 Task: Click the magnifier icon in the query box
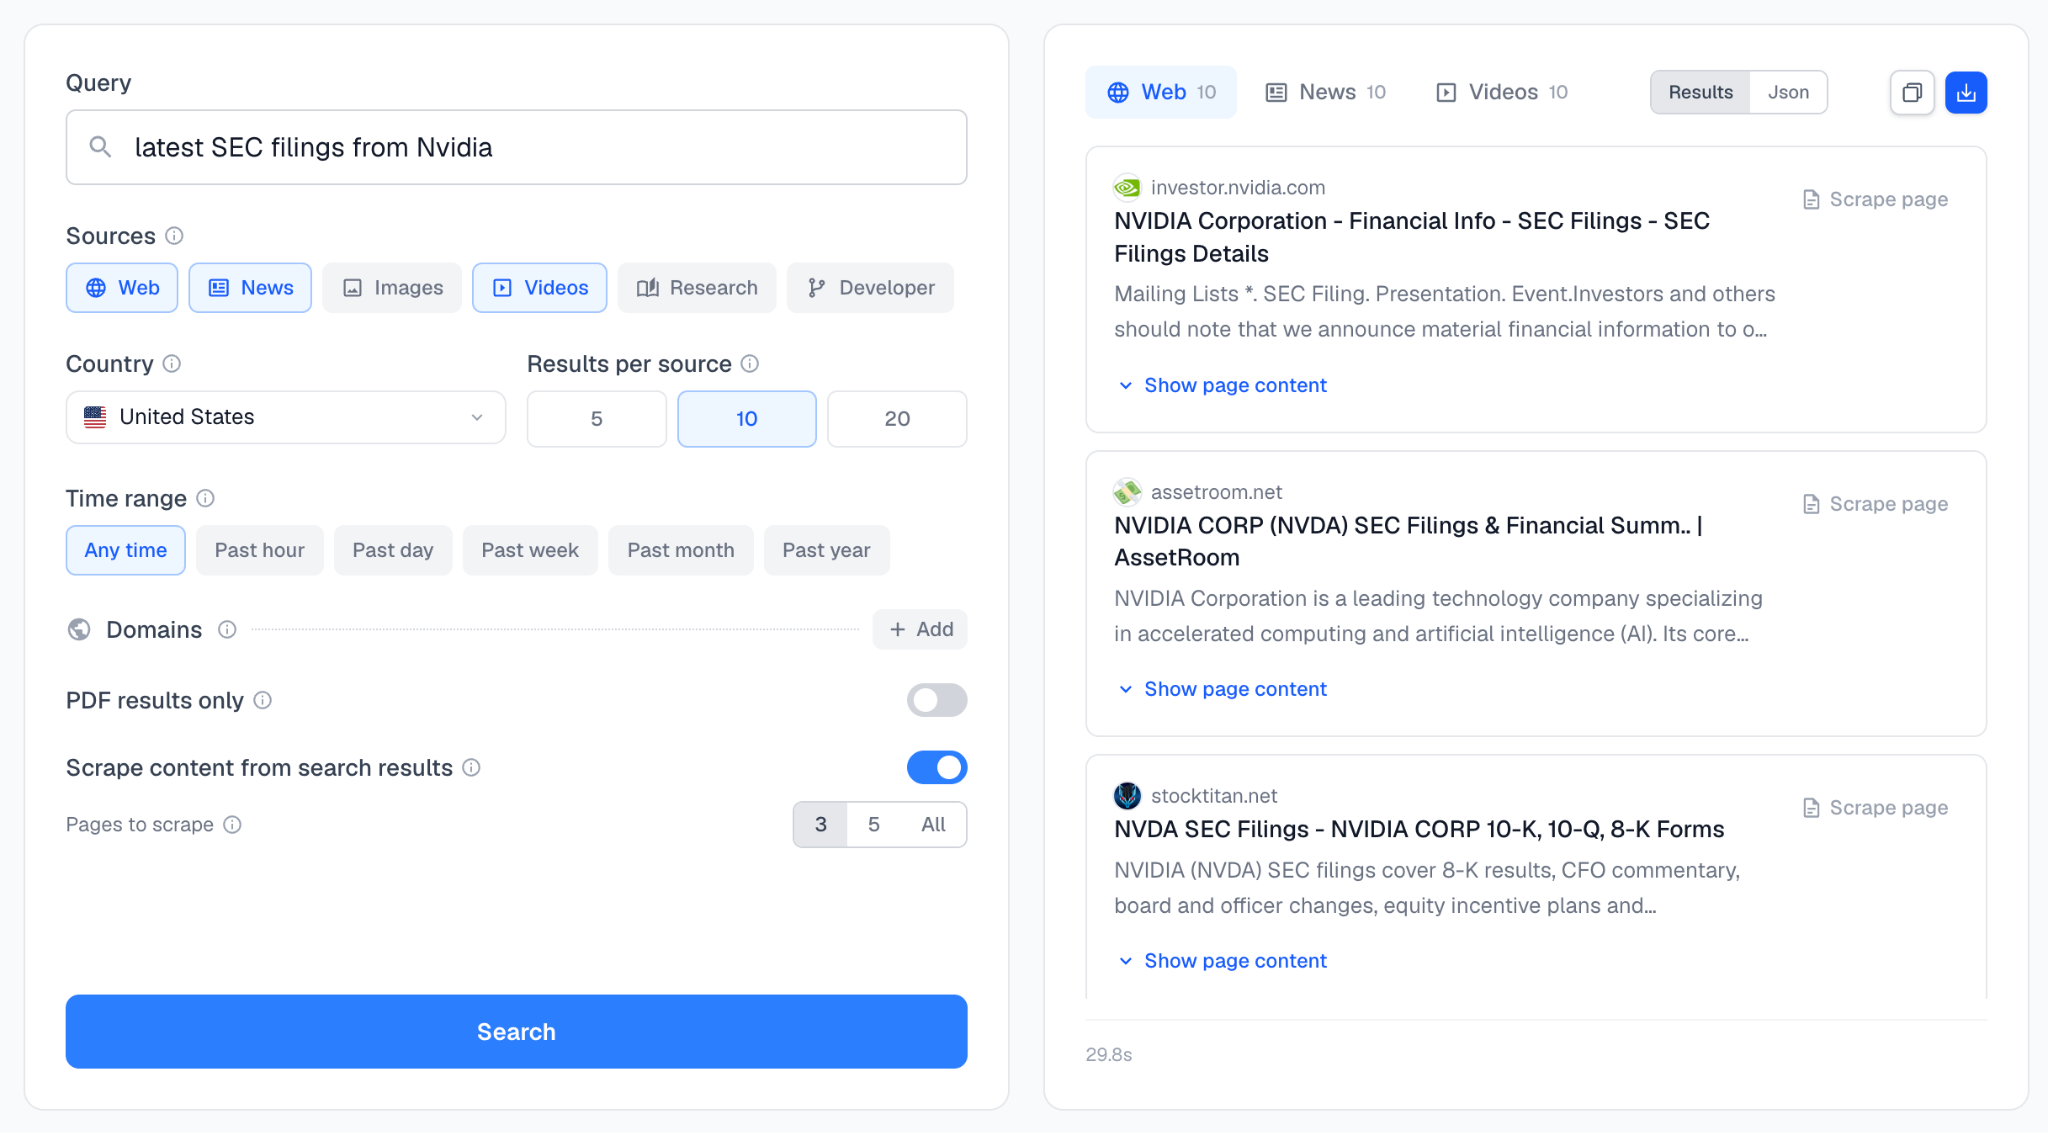tap(100, 147)
